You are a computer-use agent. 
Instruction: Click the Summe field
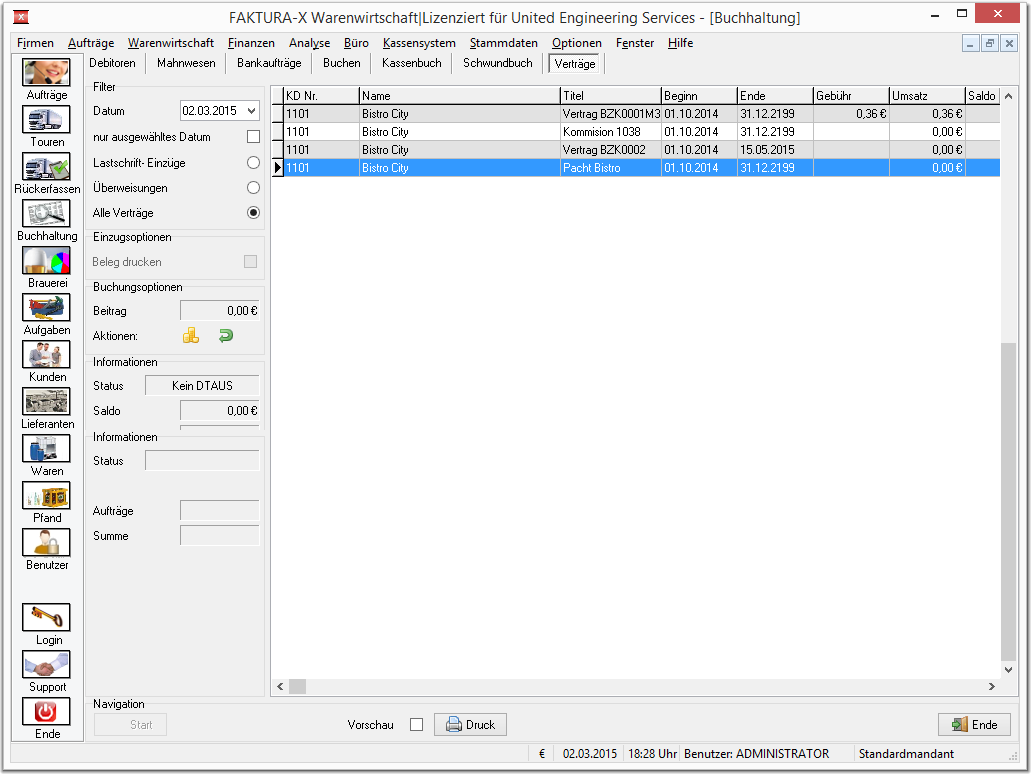click(220, 535)
